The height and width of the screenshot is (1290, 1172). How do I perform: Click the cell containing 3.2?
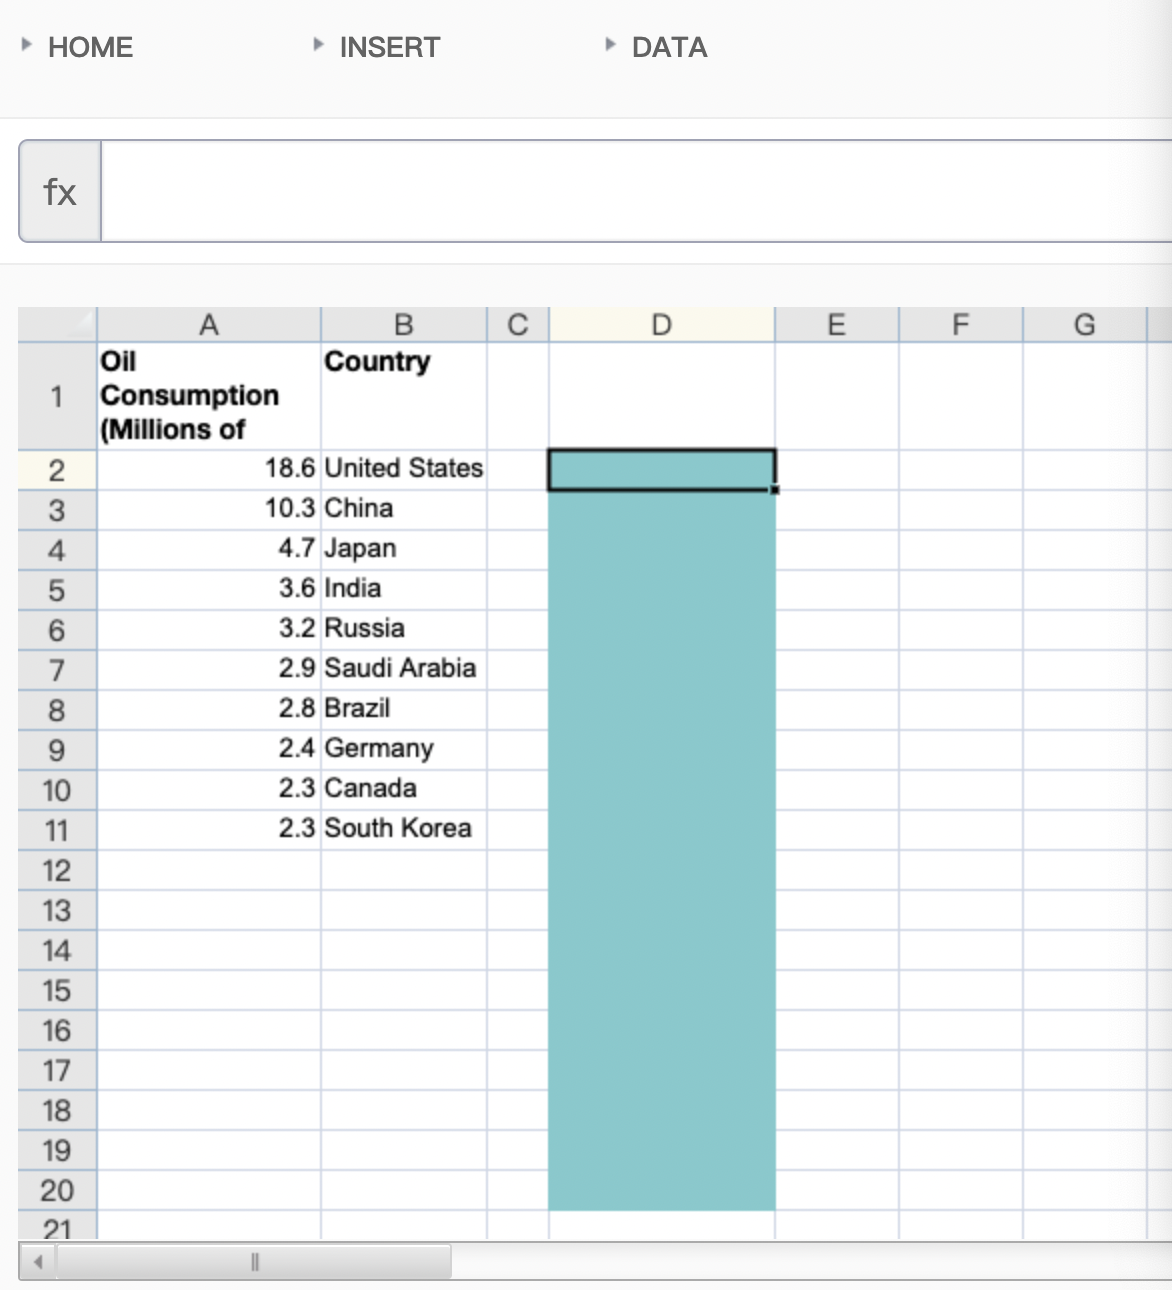[209, 630]
